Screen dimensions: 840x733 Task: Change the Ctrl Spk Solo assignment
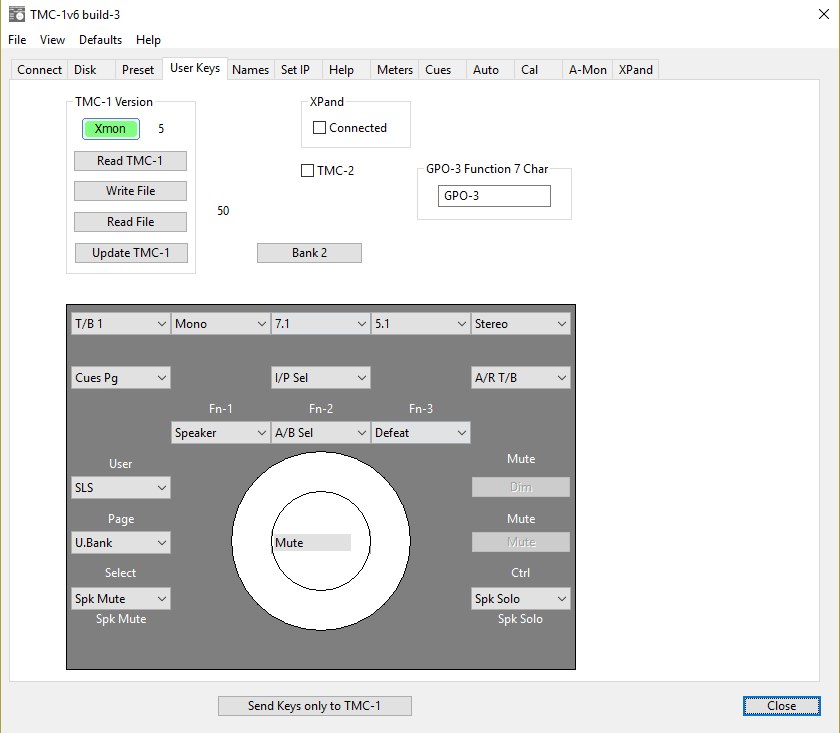tap(520, 598)
